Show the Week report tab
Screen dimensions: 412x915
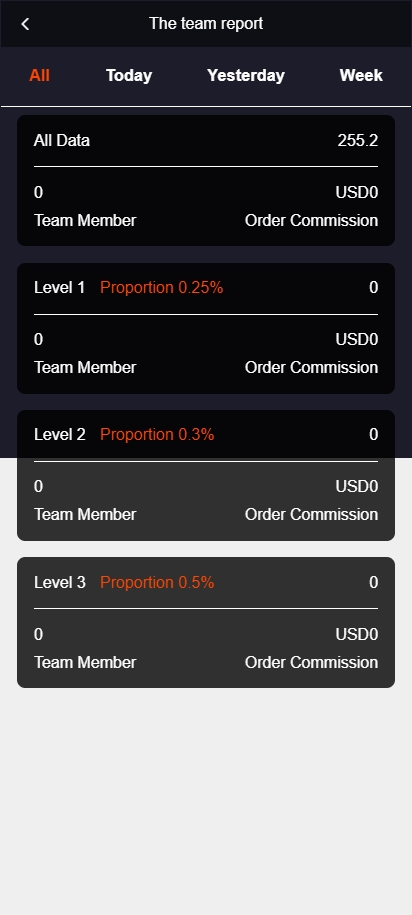coord(361,75)
